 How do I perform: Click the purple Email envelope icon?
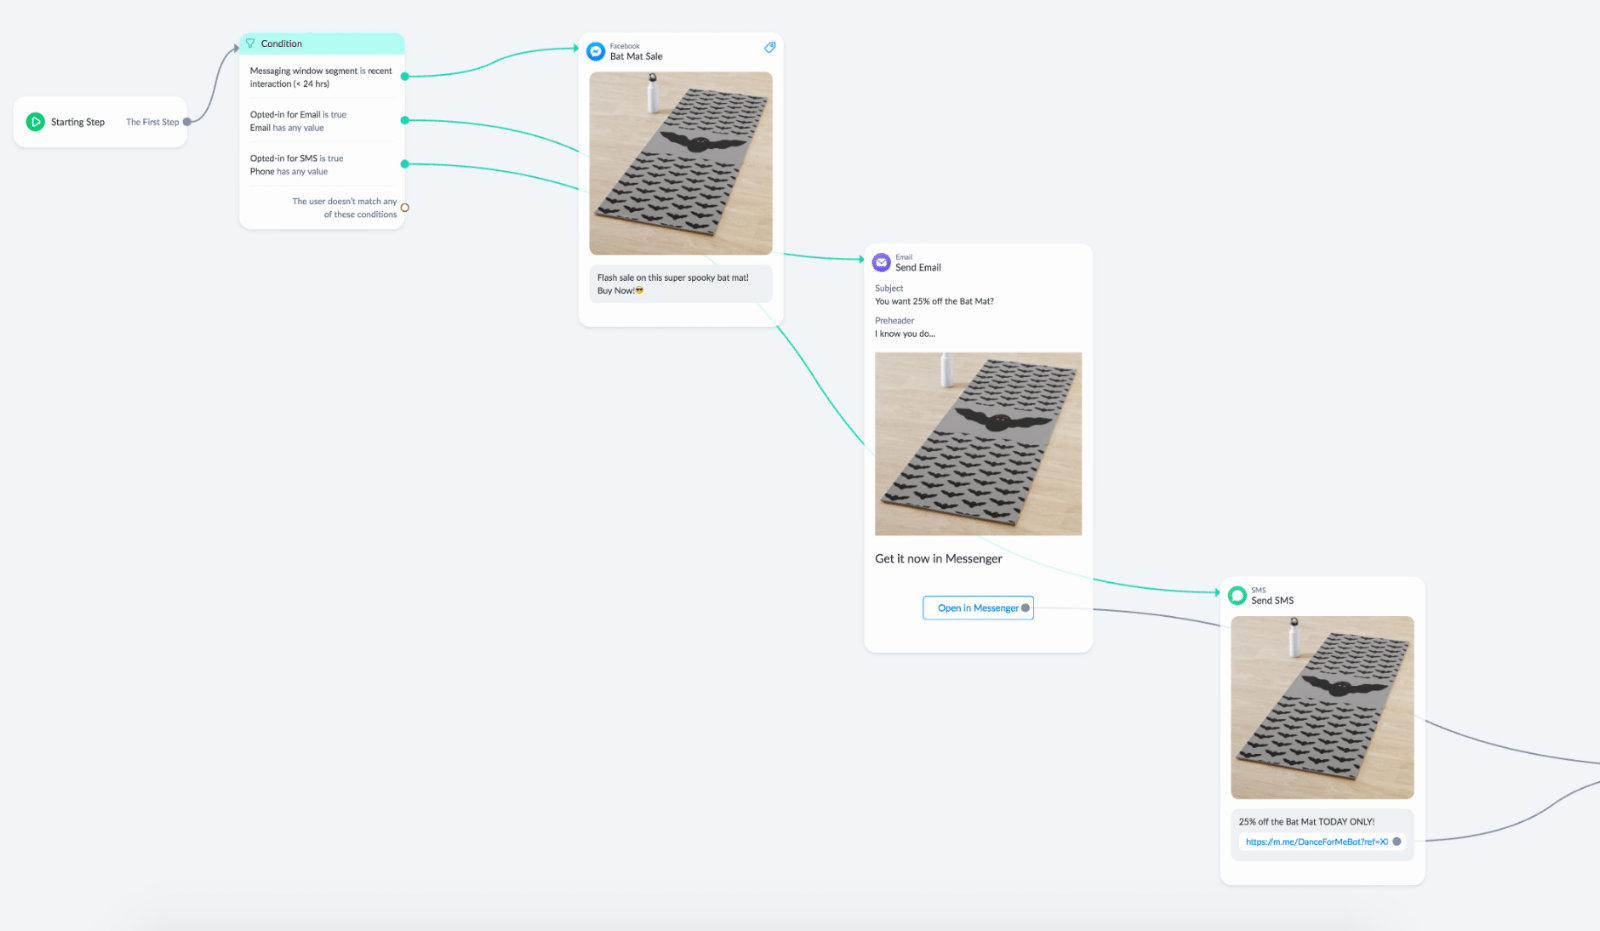[x=882, y=263]
